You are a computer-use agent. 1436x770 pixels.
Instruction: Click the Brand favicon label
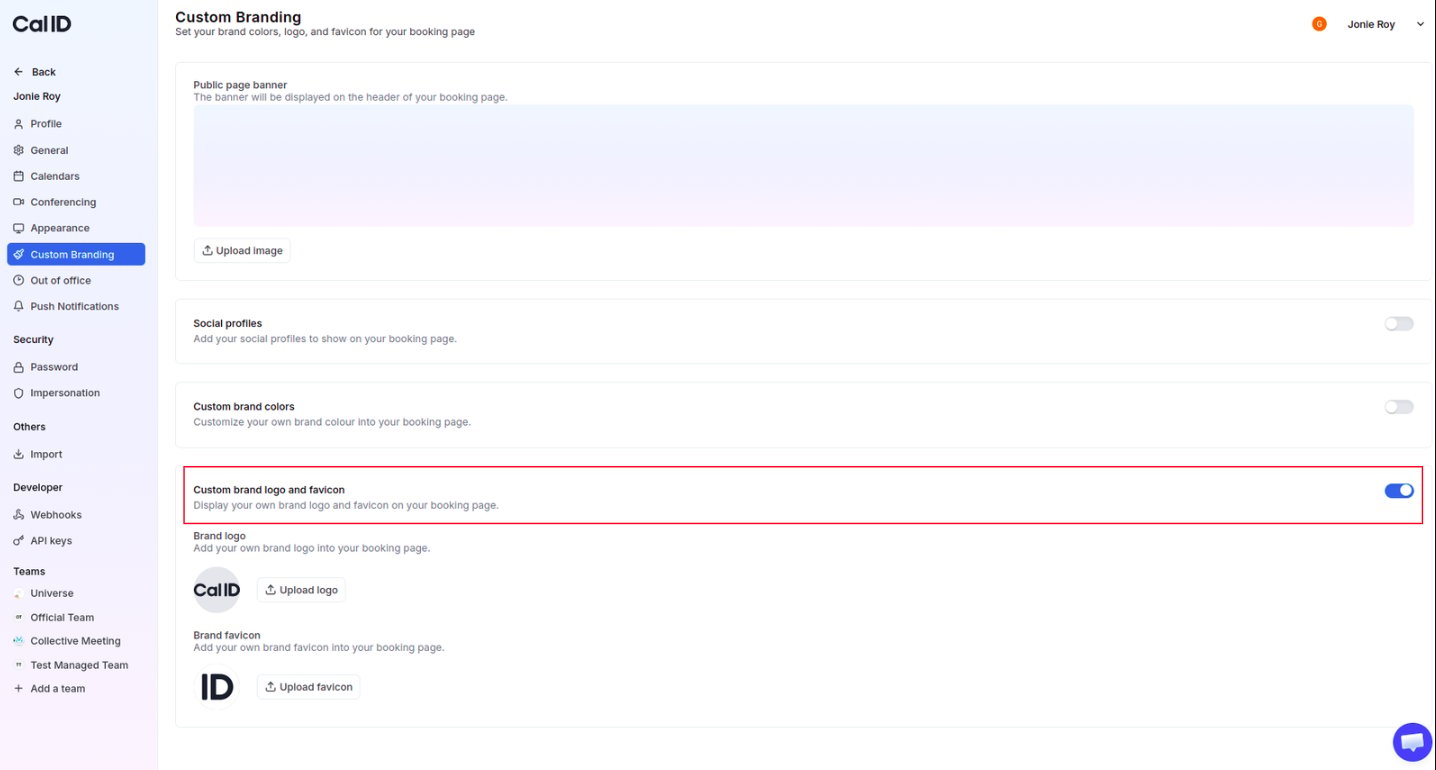(x=227, y=635)
